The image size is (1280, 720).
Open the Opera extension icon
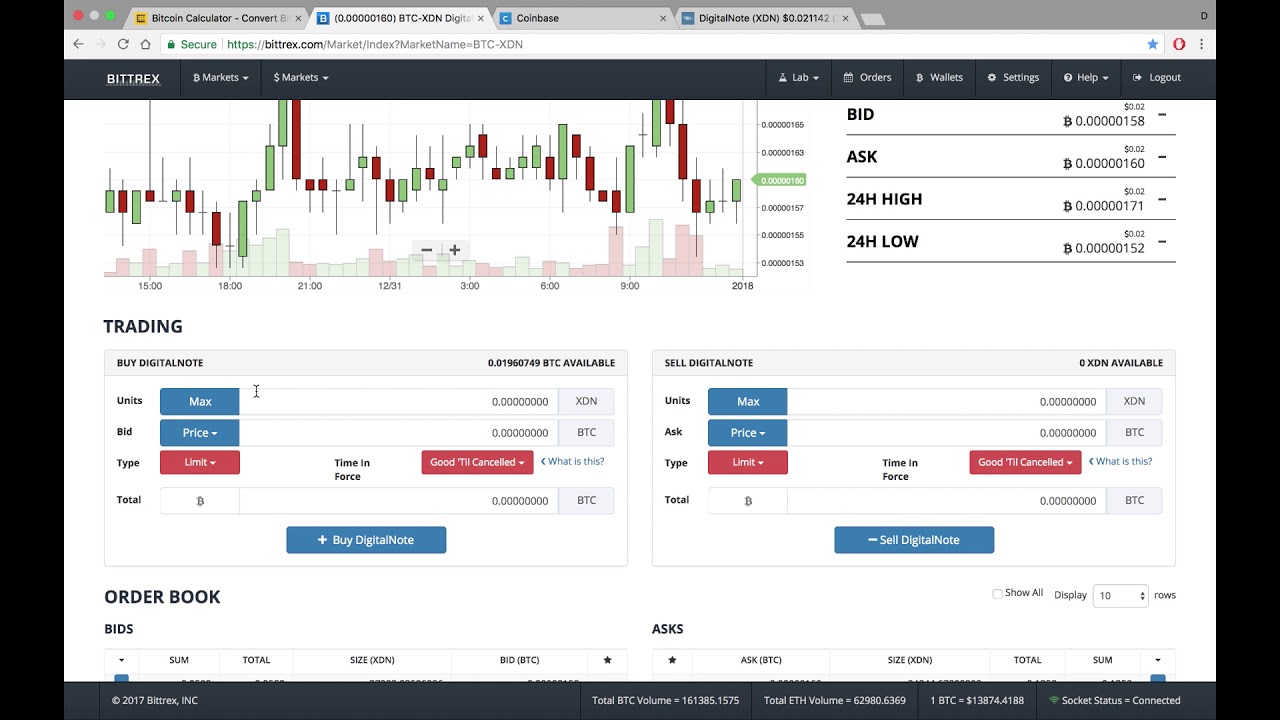click(x=1179, y=44)
